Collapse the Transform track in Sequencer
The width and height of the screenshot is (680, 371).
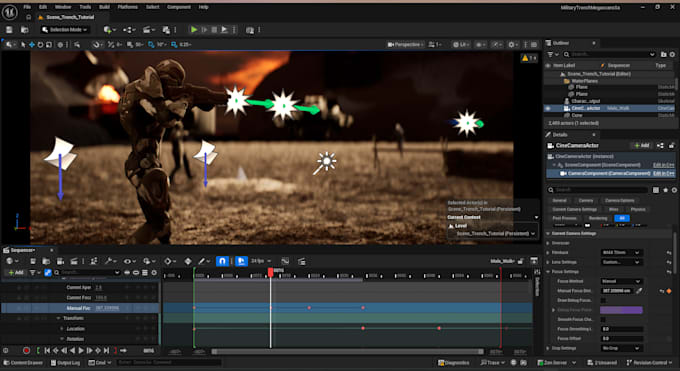(59, 318)
